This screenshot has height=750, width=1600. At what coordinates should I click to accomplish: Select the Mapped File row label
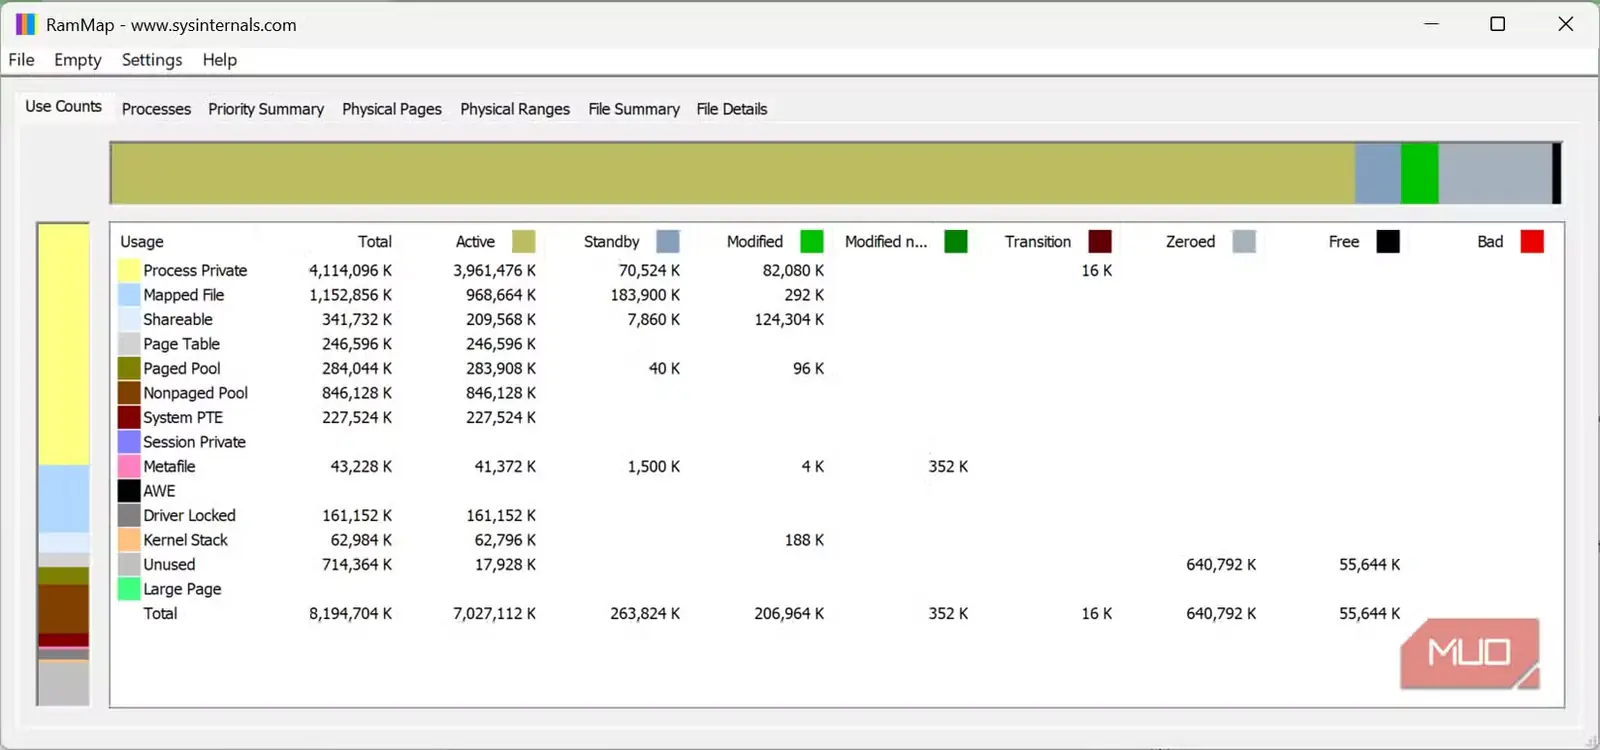[x=184, y=295]
